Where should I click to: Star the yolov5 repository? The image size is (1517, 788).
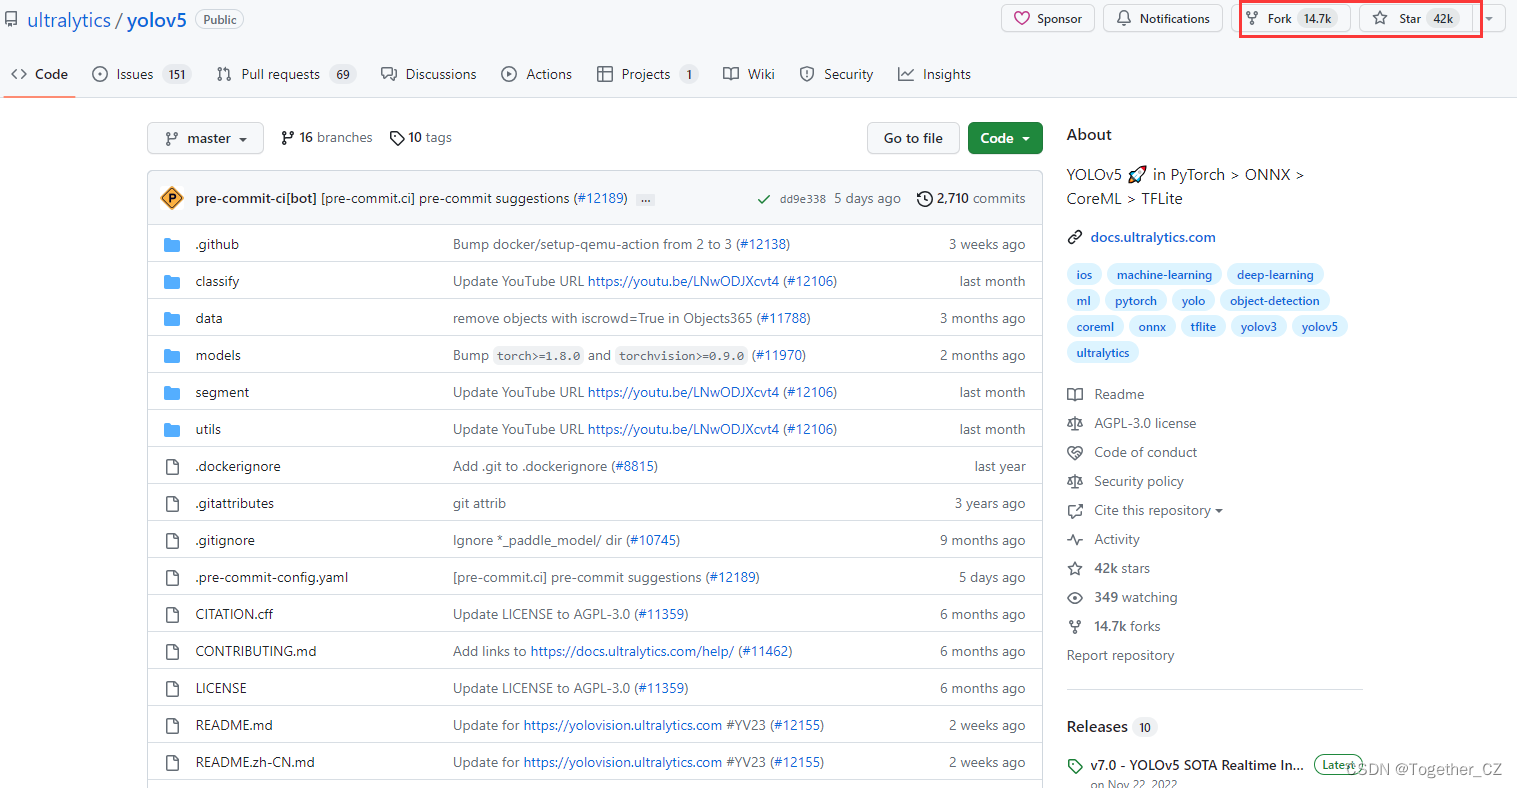point(1416,19)
